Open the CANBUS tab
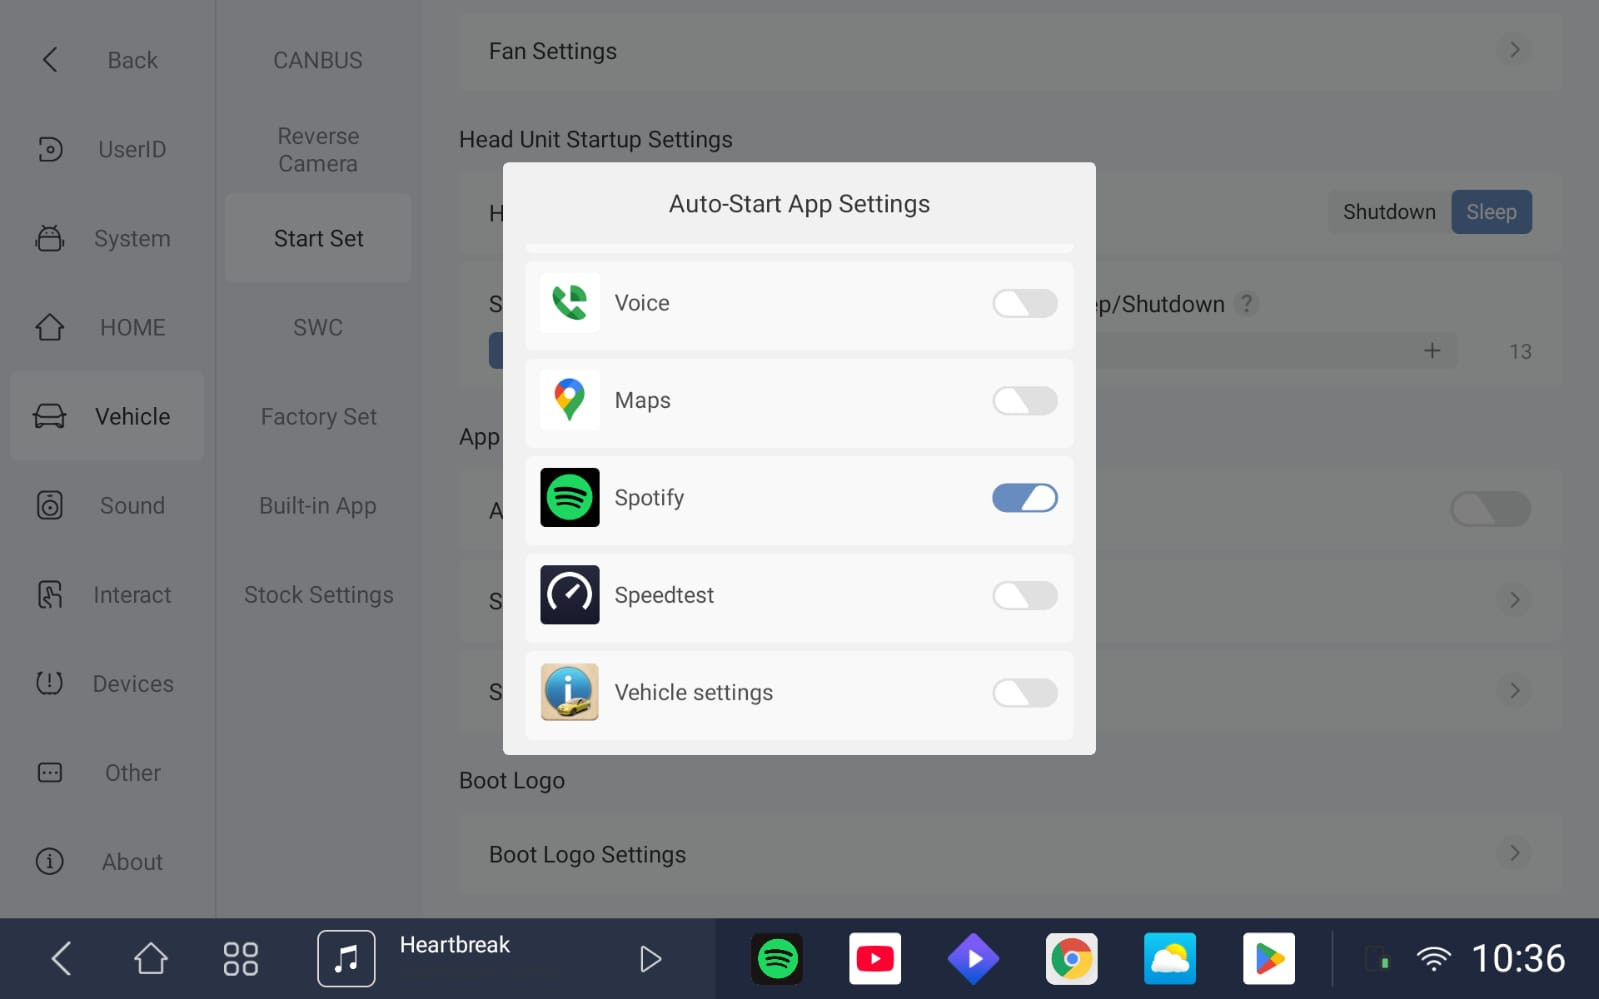Viewport: 1599px width, 999px height. point(318,60)
